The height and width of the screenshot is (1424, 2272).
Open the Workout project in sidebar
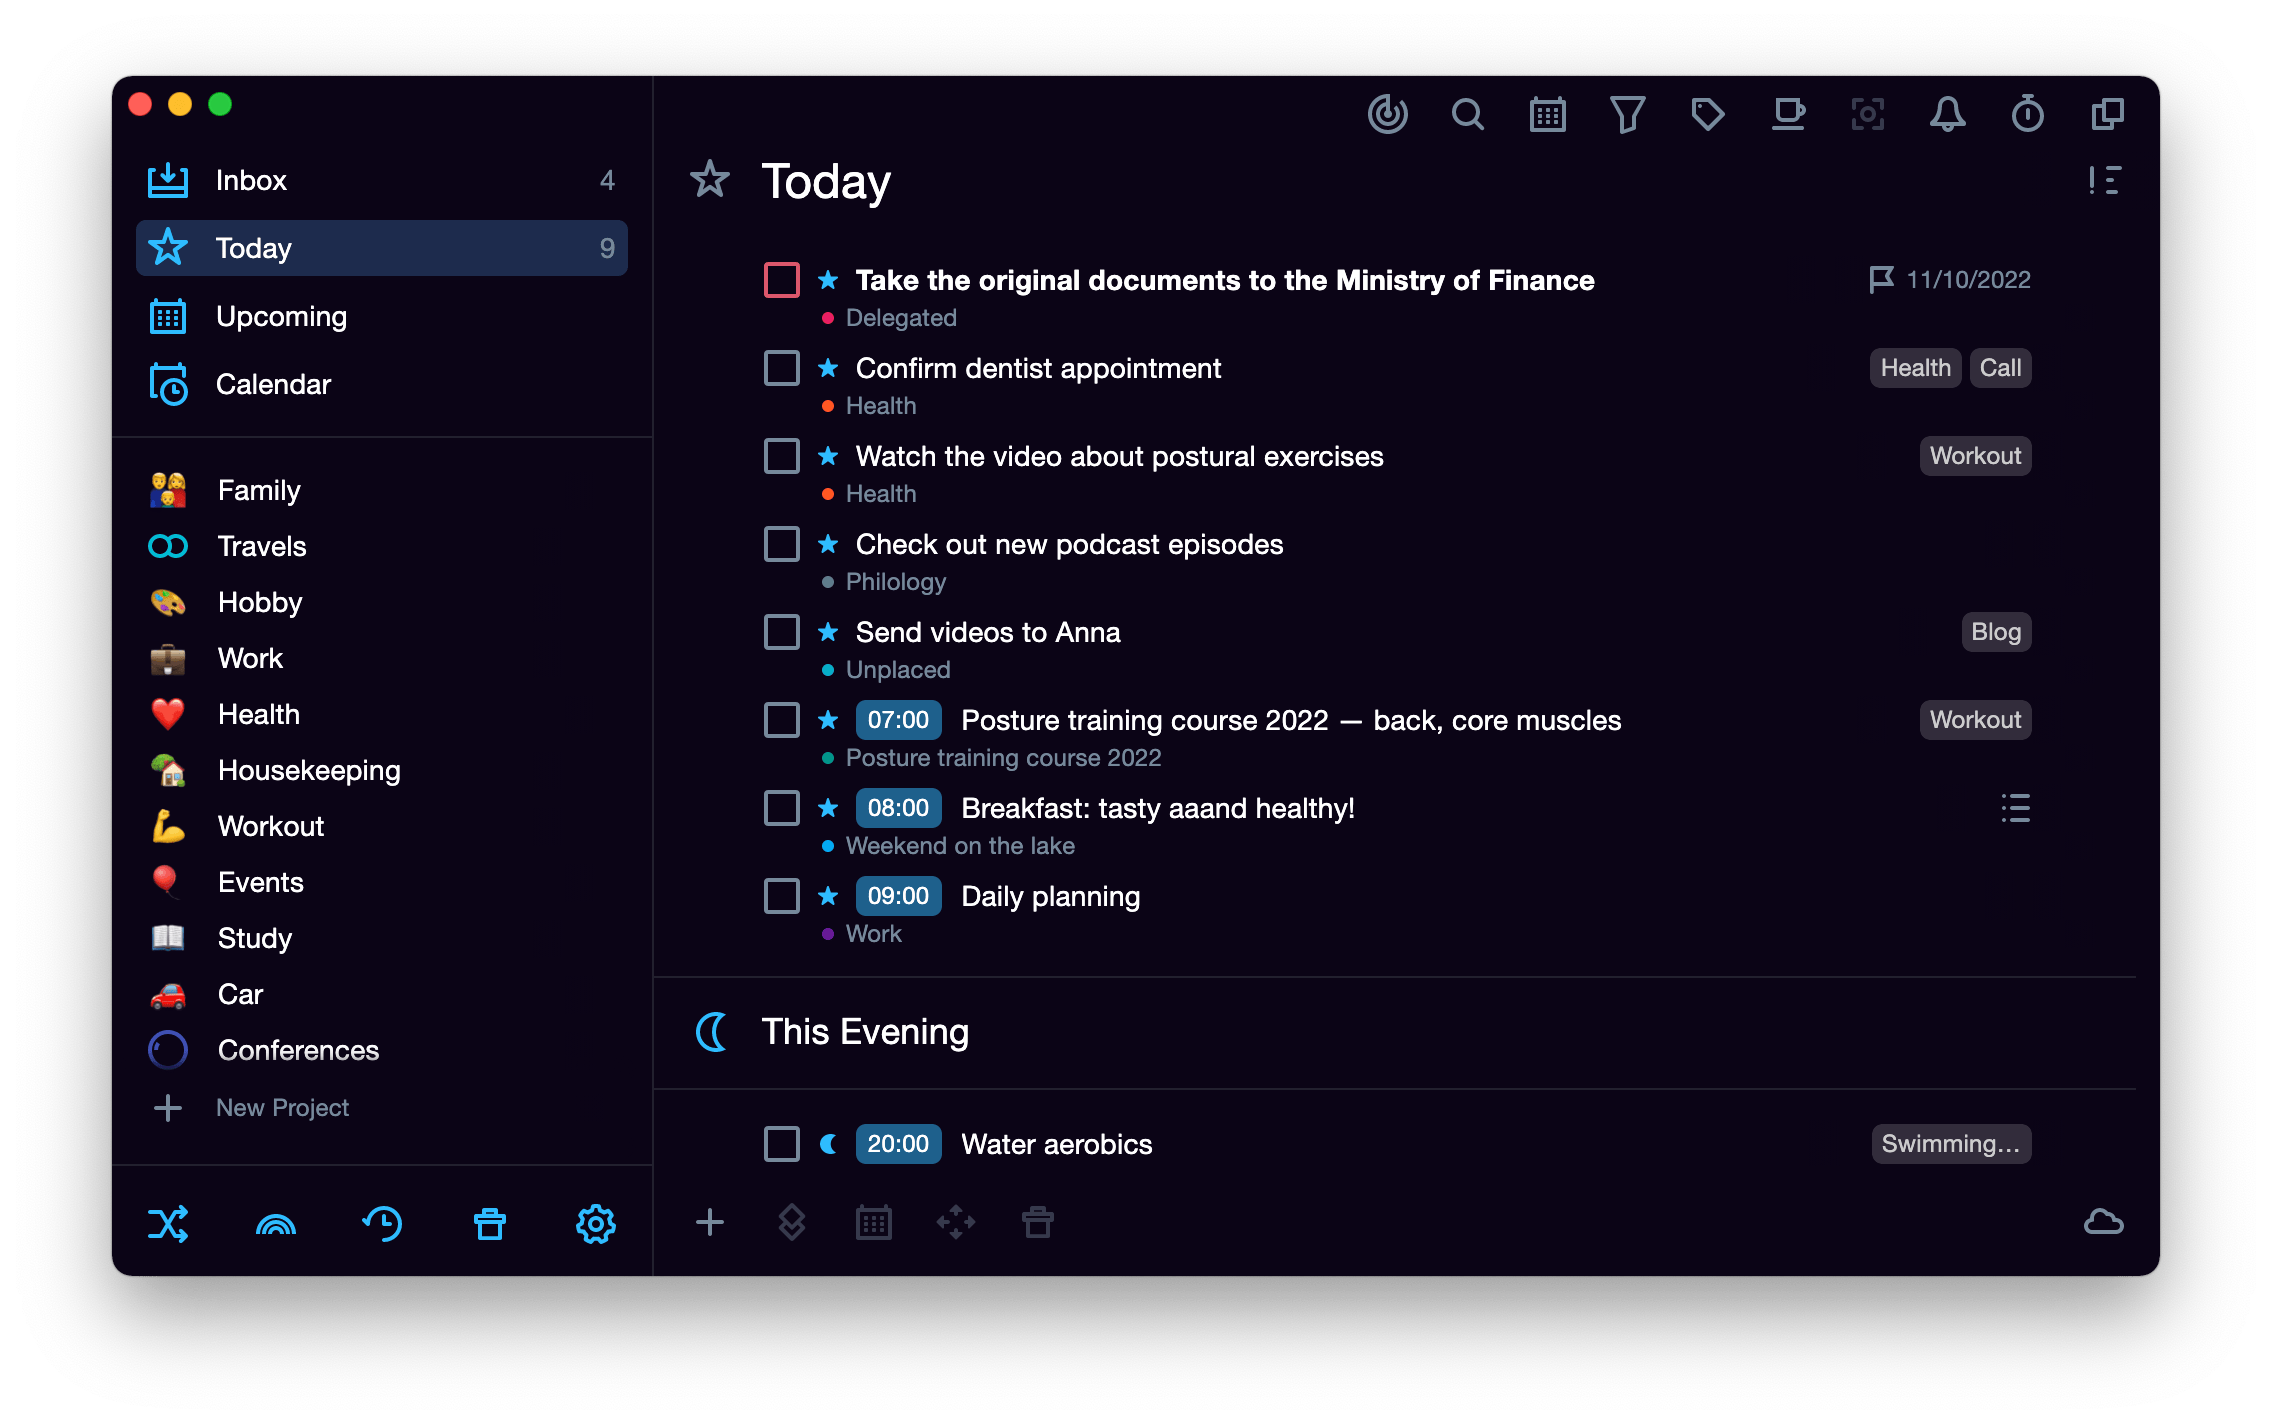pyautogui.click(x=382, y=826)
